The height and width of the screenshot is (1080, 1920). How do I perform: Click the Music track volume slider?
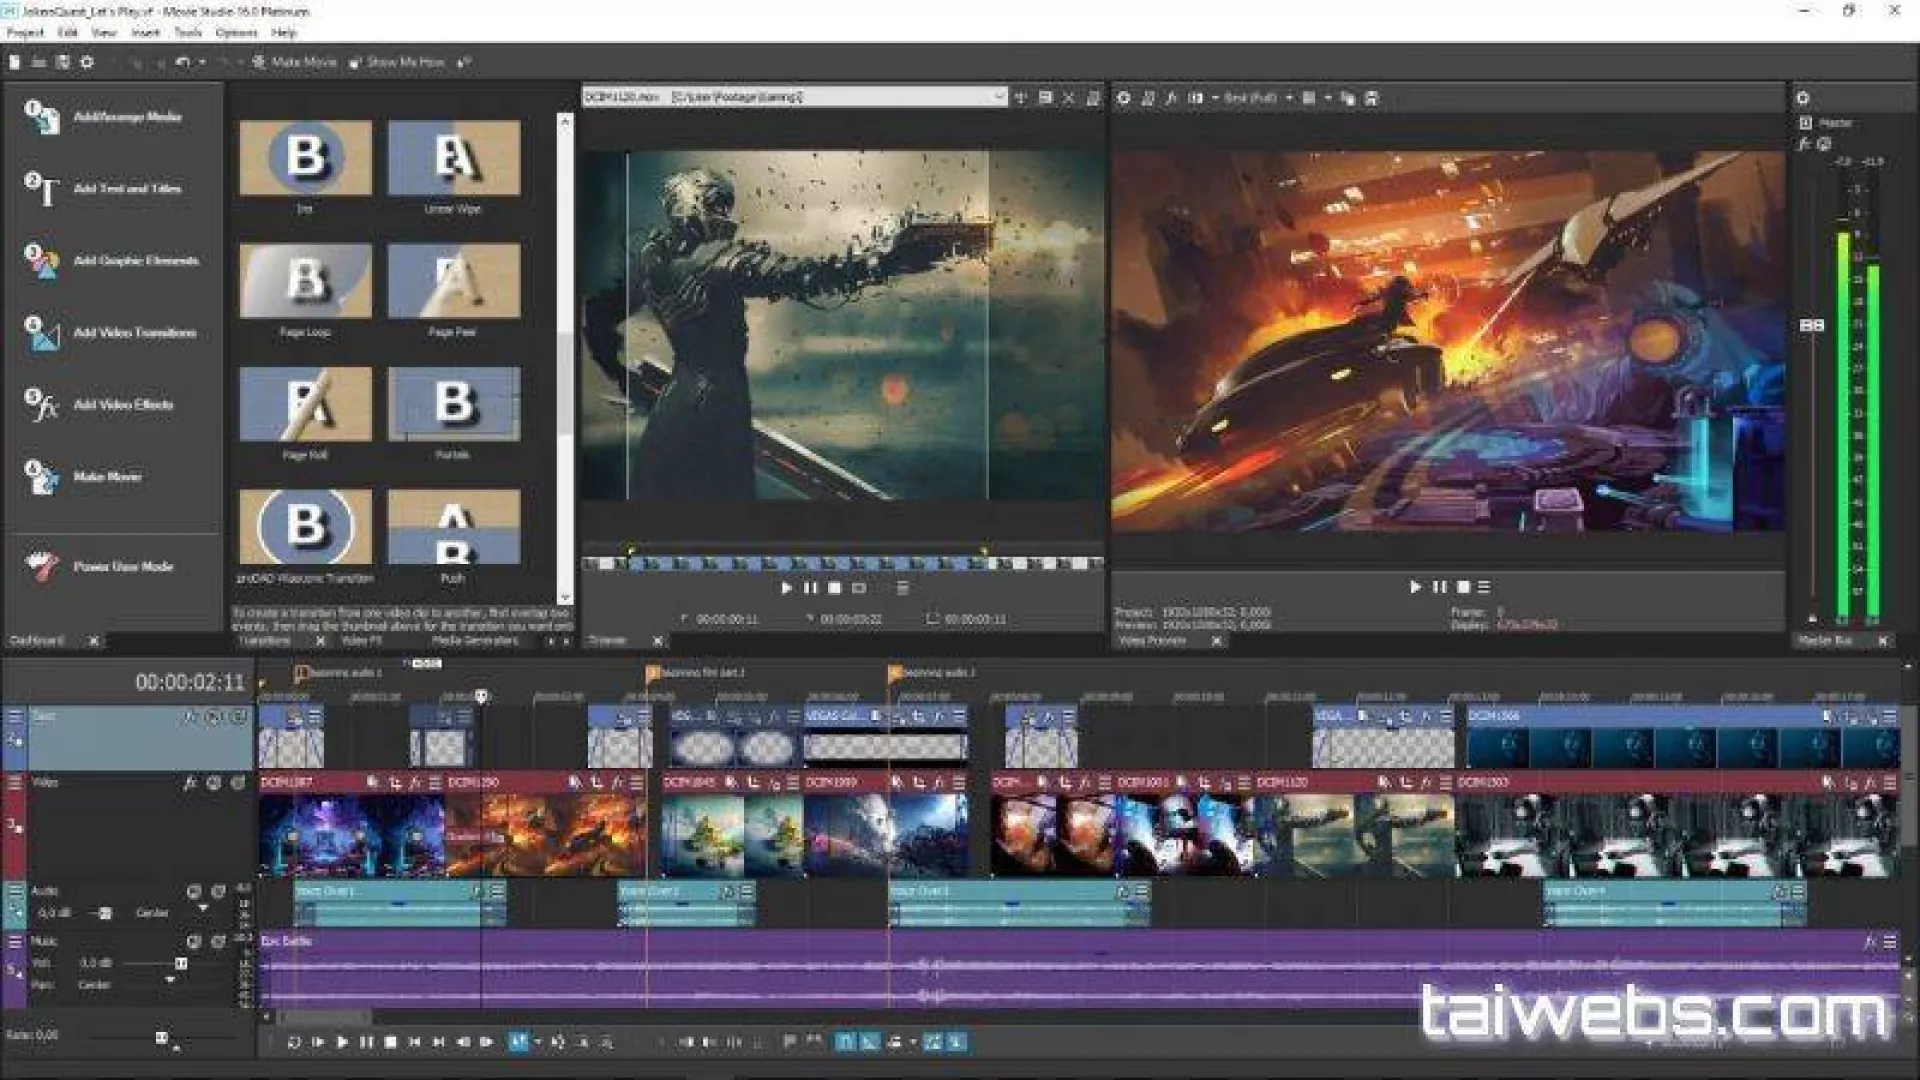[181, 963]
